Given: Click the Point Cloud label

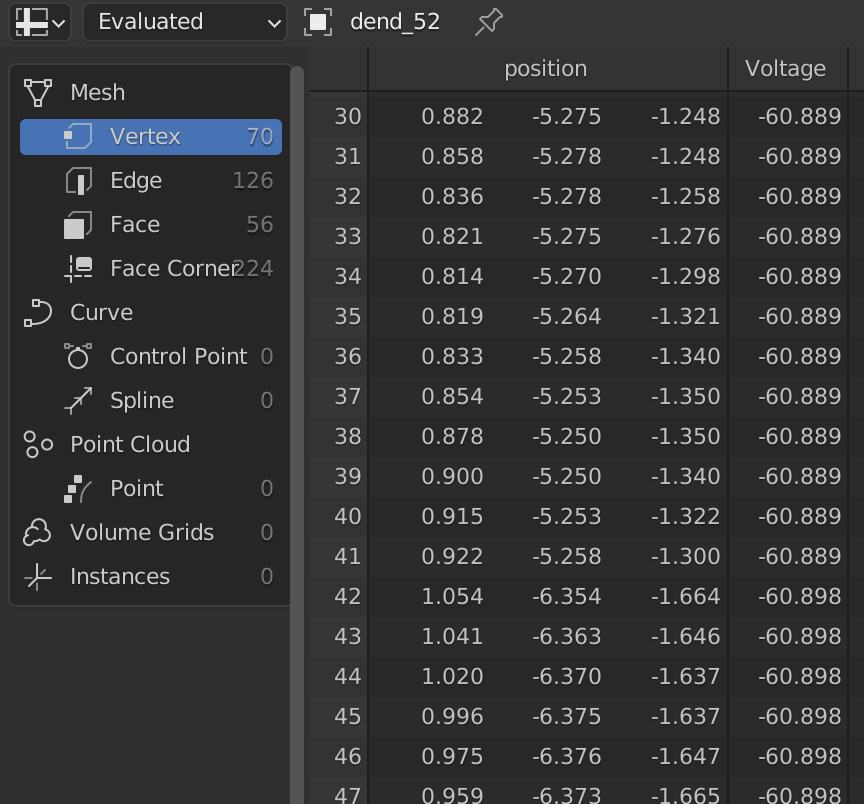Looking at the screenshot, I should (x=130, y=445).
